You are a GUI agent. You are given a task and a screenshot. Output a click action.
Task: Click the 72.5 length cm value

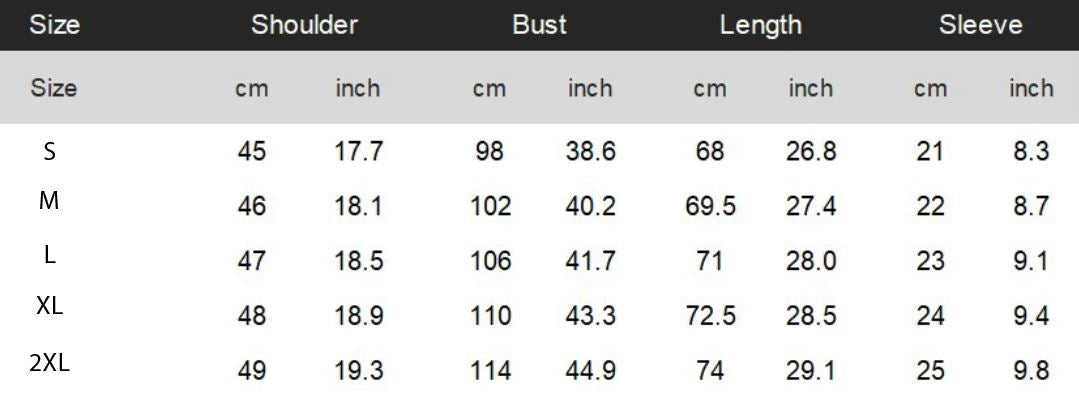pos(711,316)
